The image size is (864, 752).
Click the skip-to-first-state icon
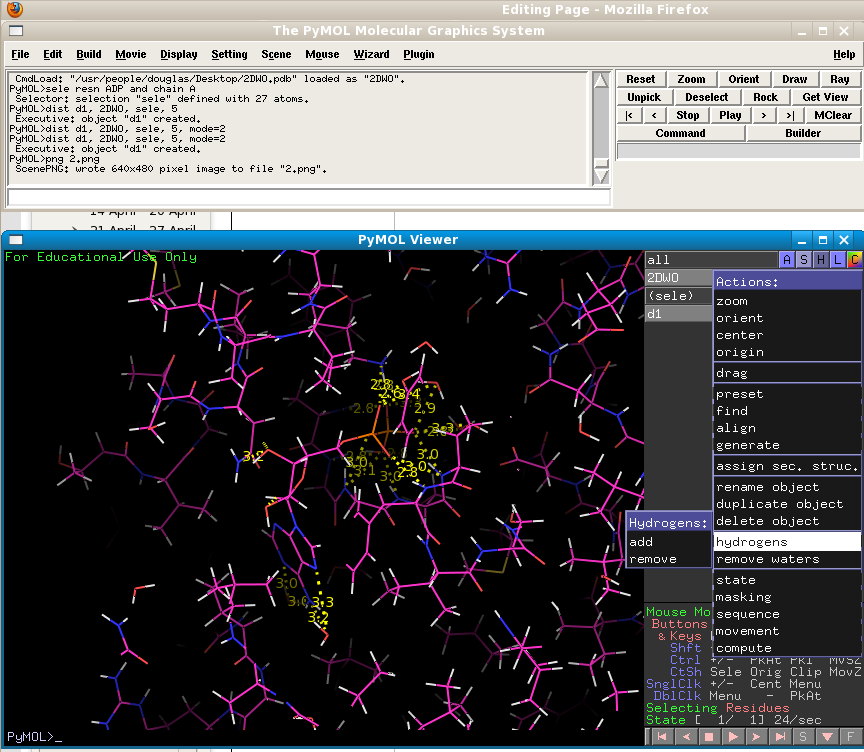661,737
